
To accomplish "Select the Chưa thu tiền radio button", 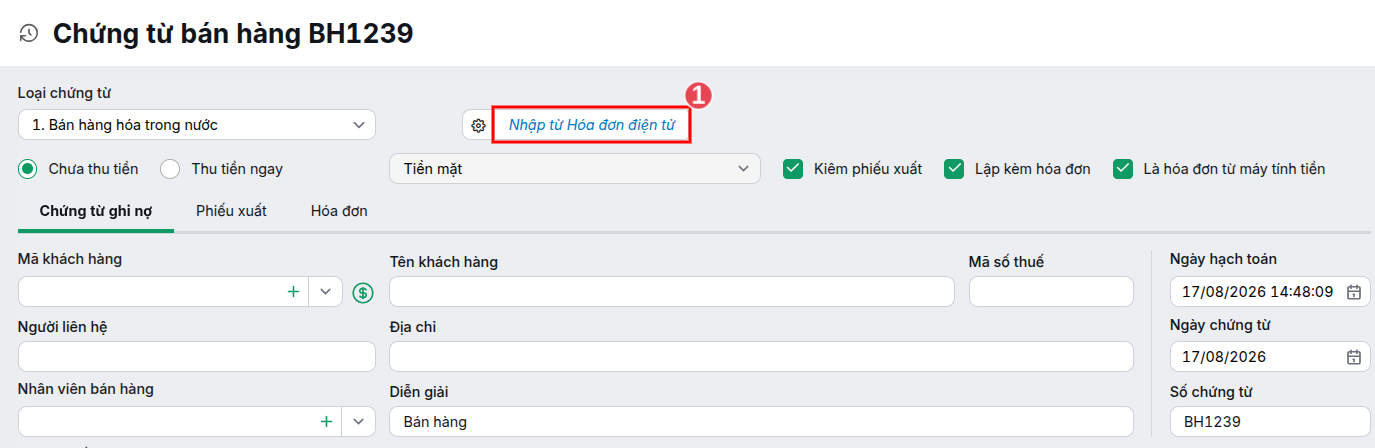I will pyautogui.click(x=28, y=169).
